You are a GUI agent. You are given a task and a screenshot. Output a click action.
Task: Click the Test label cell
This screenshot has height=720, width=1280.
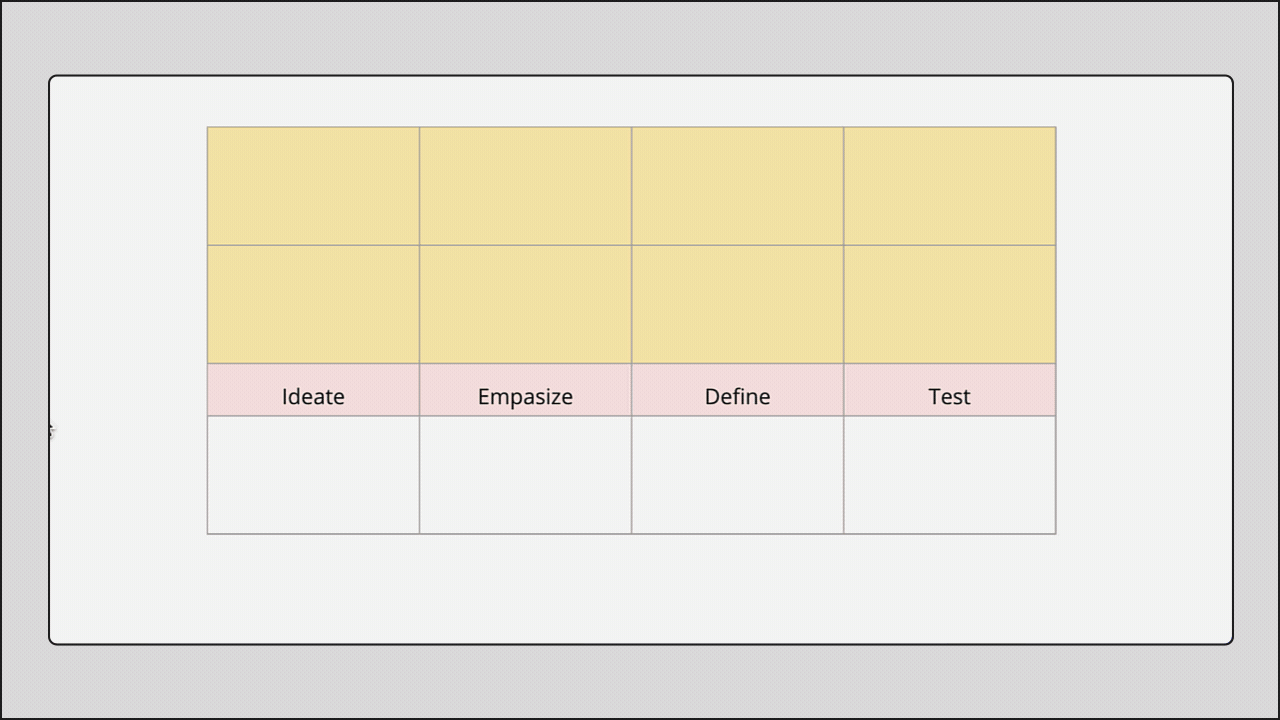pyautogui.click(x=949, y=391)
